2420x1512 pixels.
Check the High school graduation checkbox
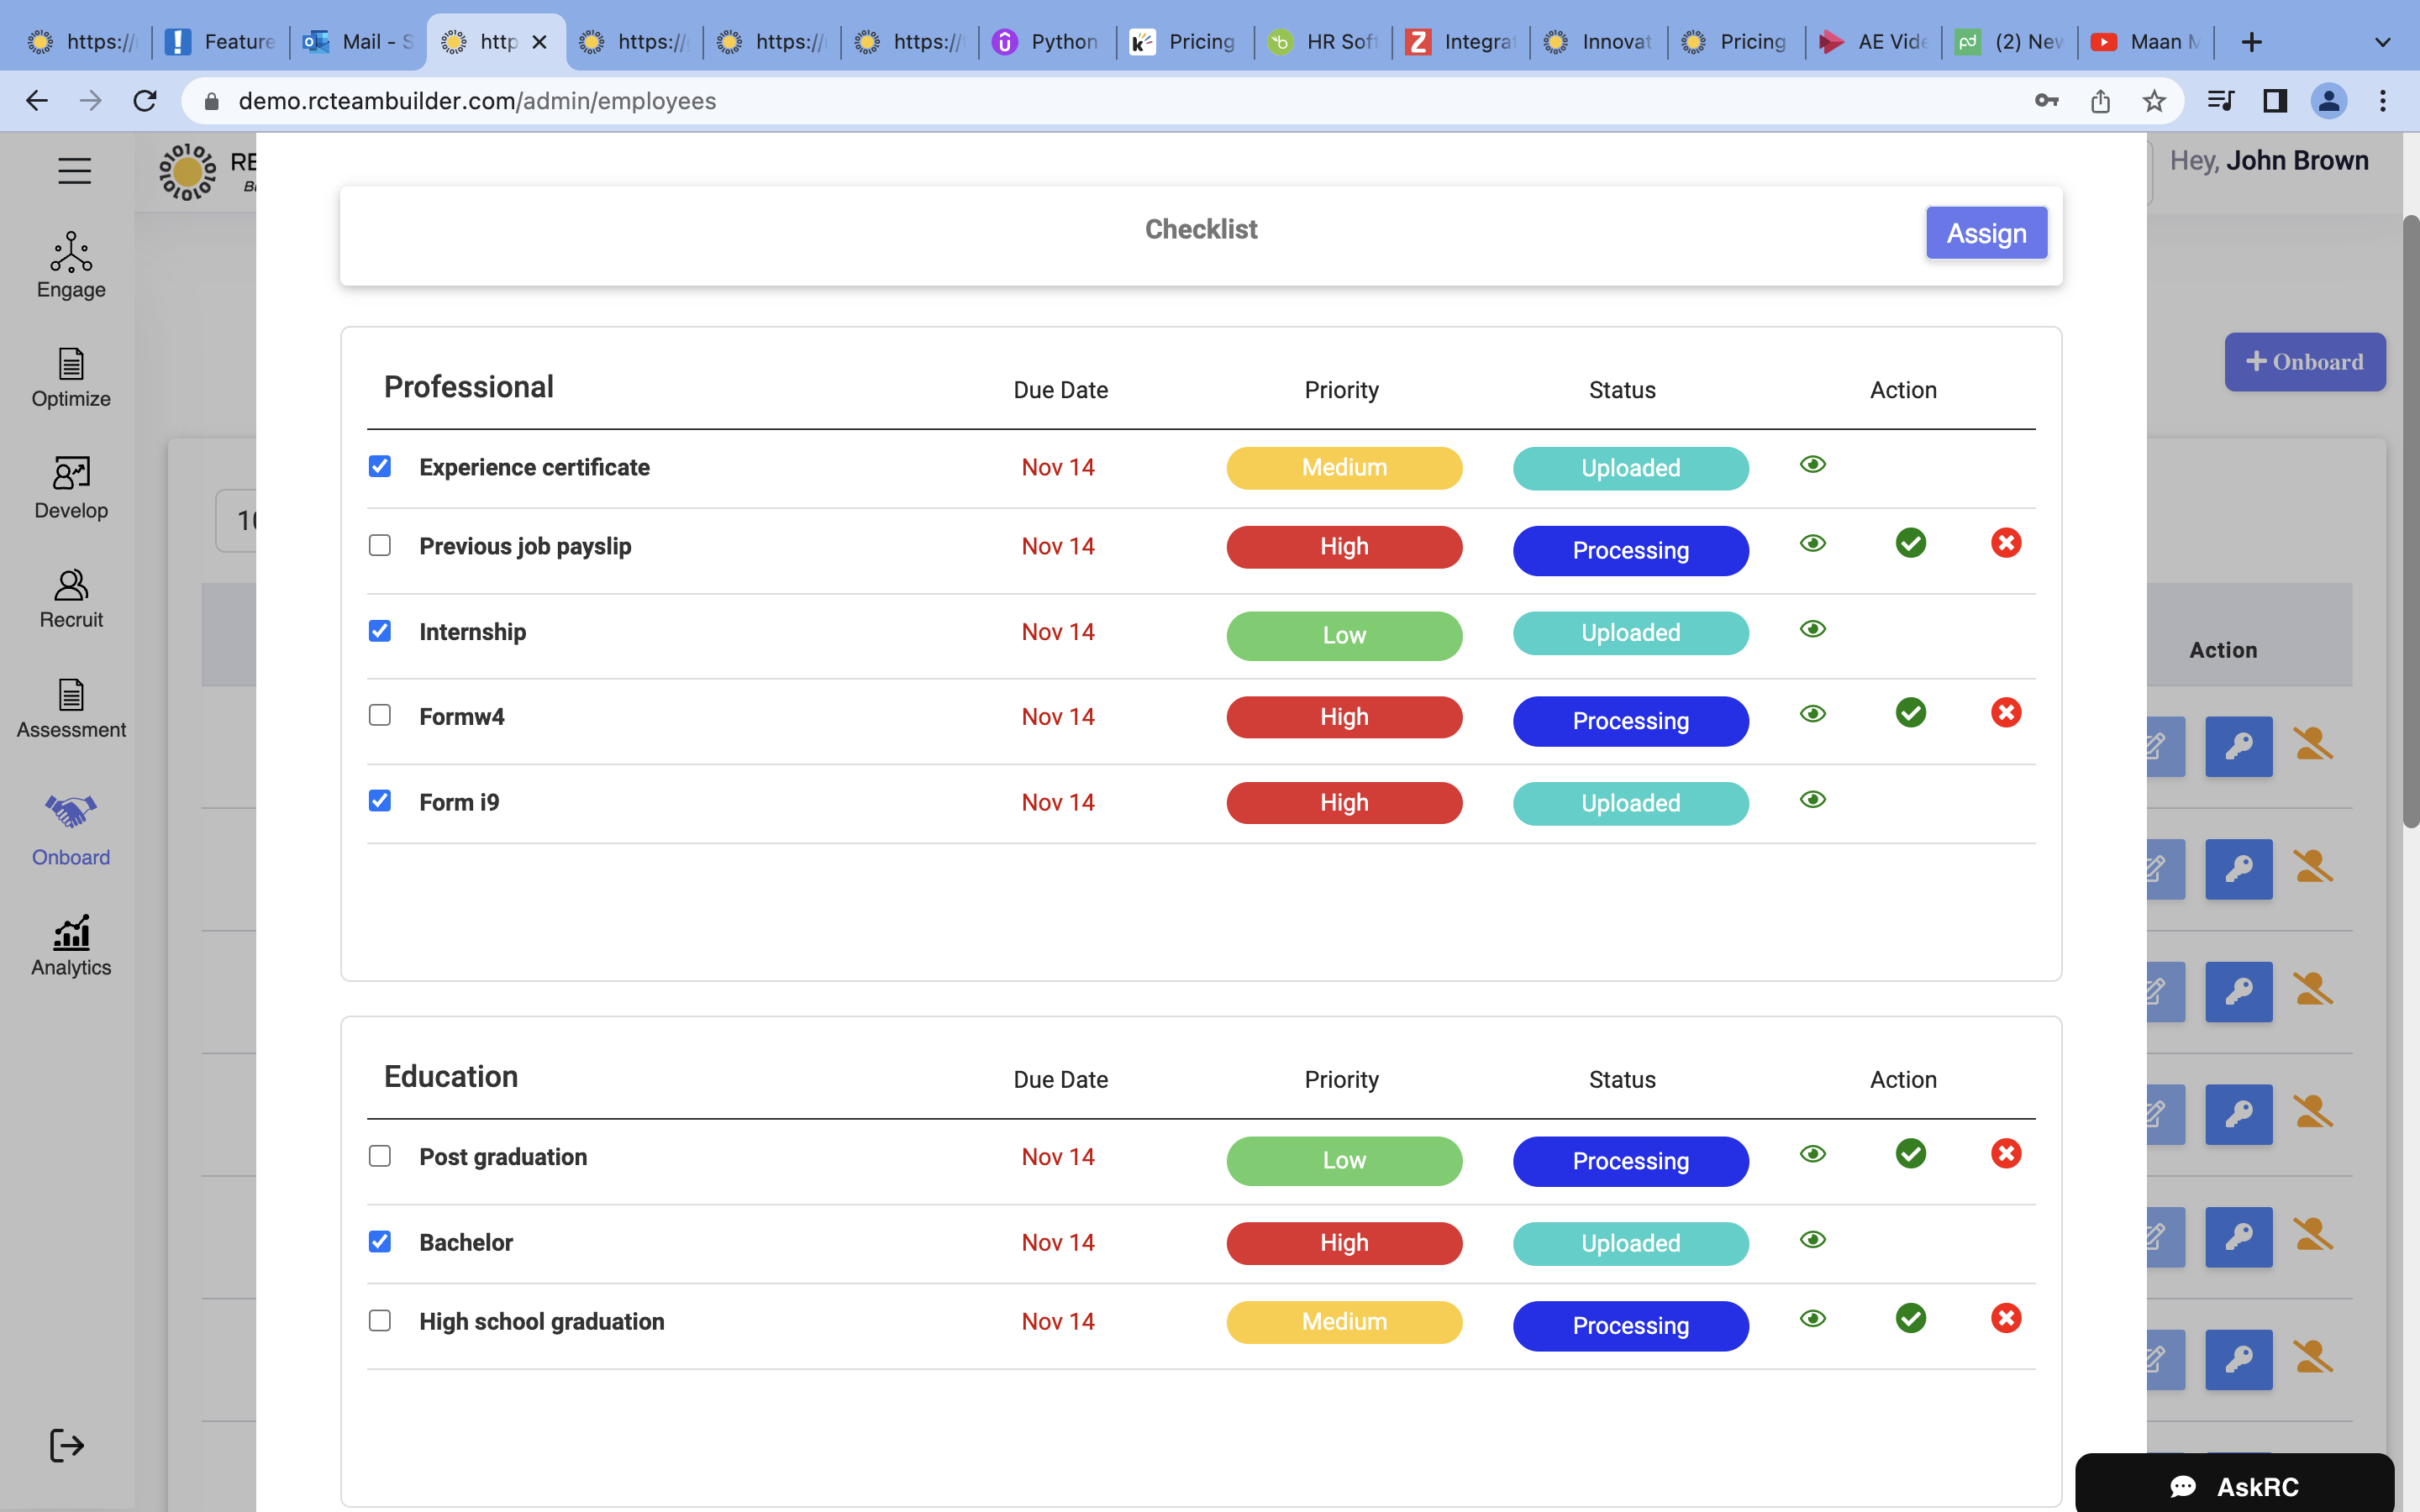(380, 1321)
